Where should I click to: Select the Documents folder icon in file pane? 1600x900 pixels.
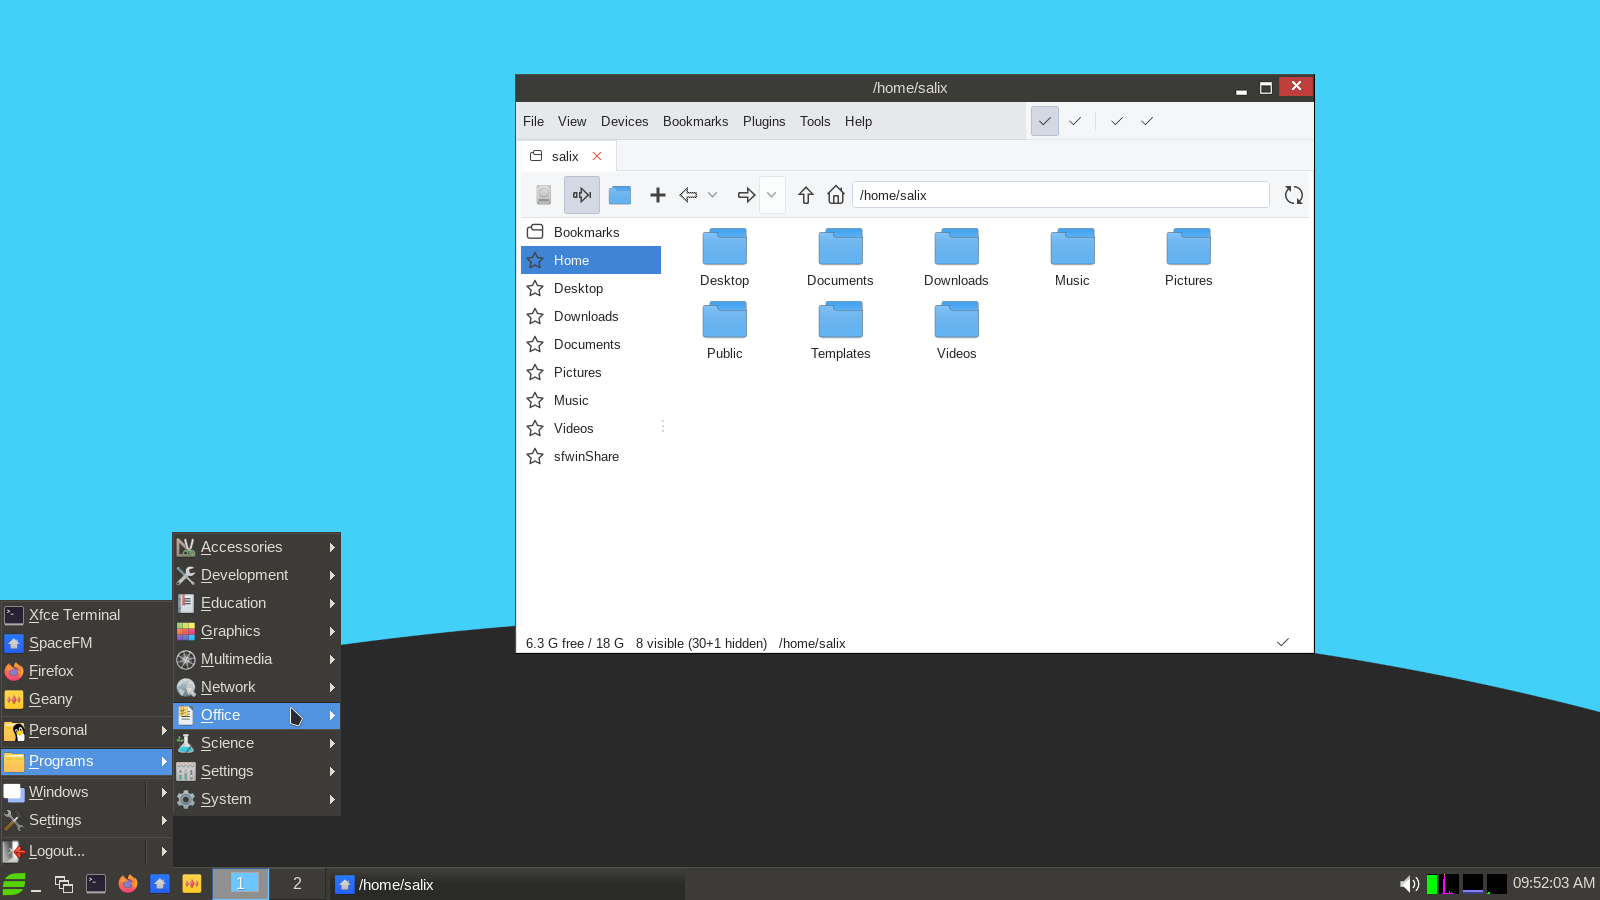pyautogui.click(x=841, y=247)
